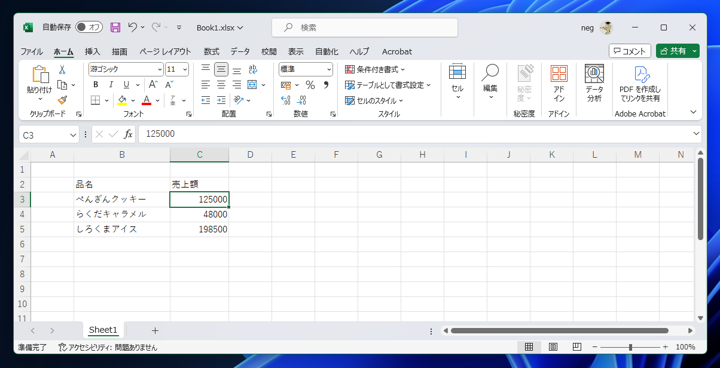720x368 pixels.
Task: Open the font color dropdown arrow
Action: (158, 100)
